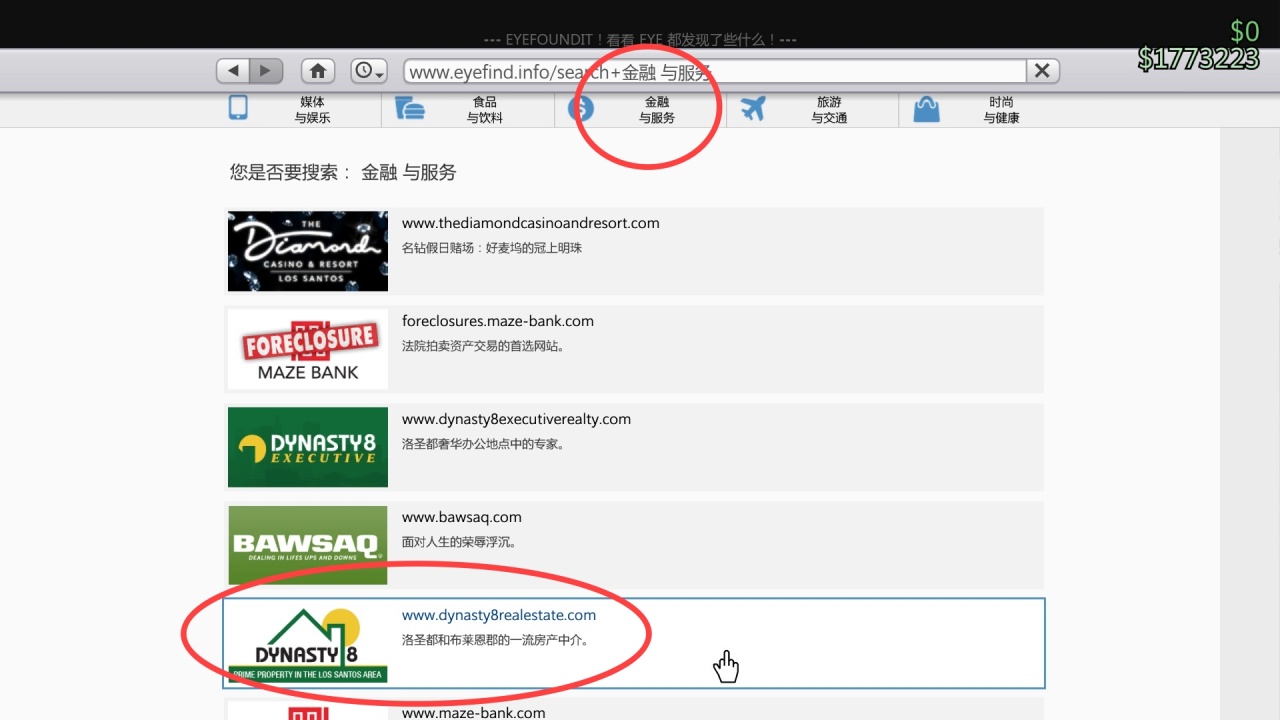Click the burger icon for 食品与饮料

click(410, 108)
